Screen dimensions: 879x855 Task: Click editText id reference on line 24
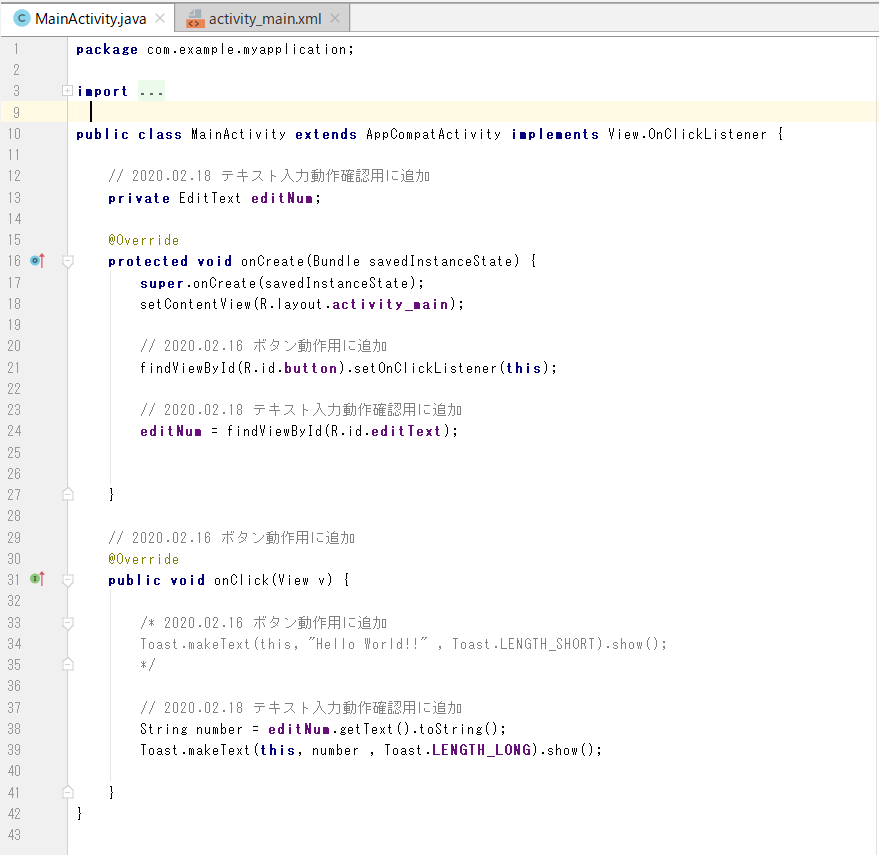tap(406, 431)
